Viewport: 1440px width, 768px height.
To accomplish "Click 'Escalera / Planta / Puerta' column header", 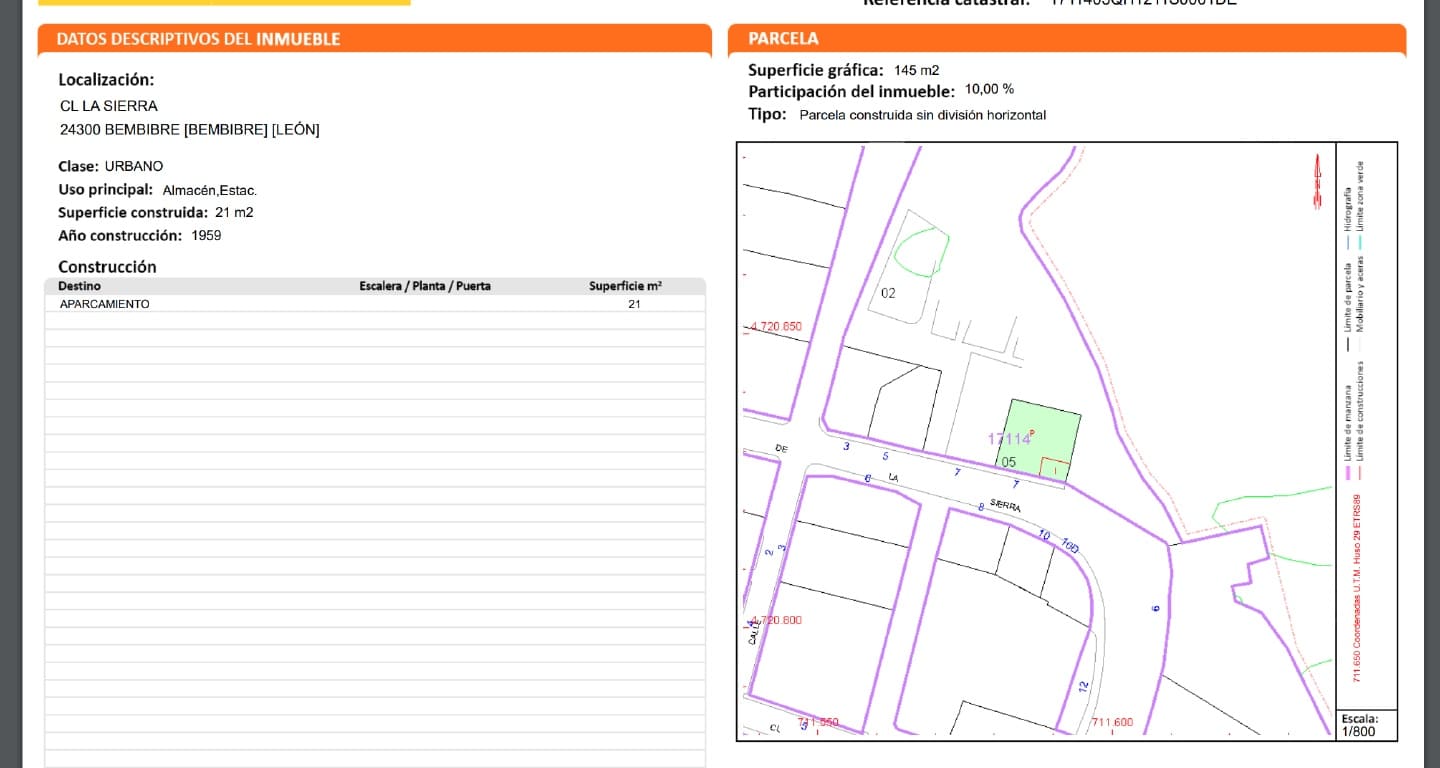I will [425, 286].
